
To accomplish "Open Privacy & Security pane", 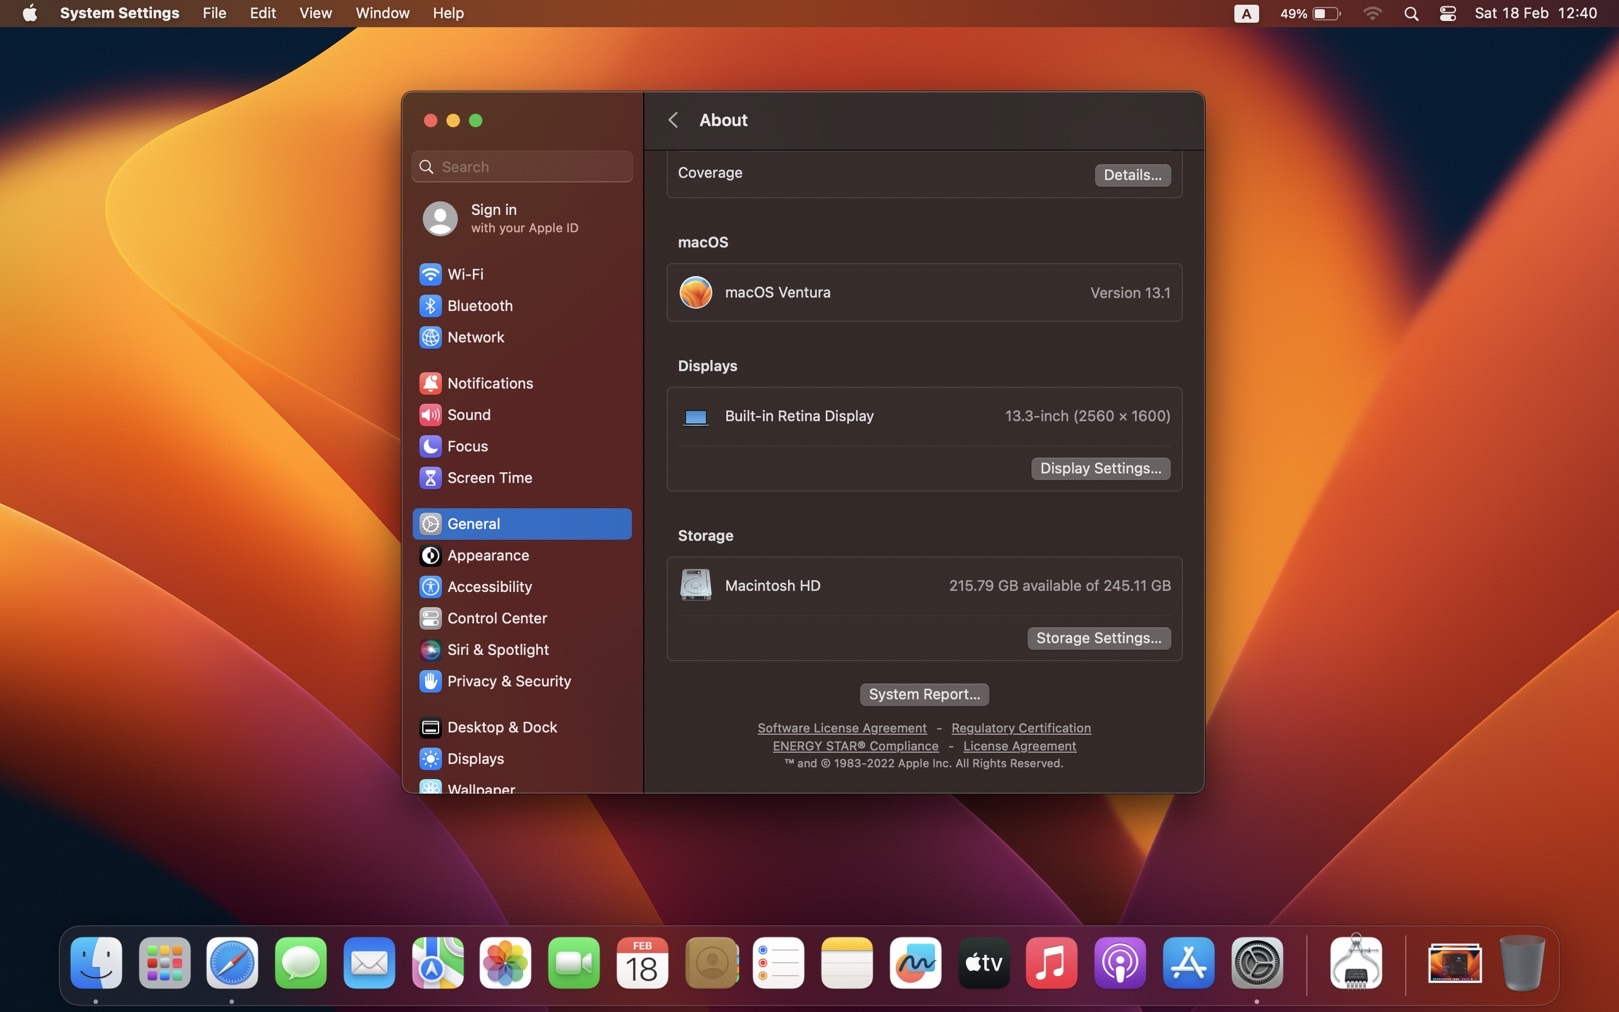I will tap(508, 681).
